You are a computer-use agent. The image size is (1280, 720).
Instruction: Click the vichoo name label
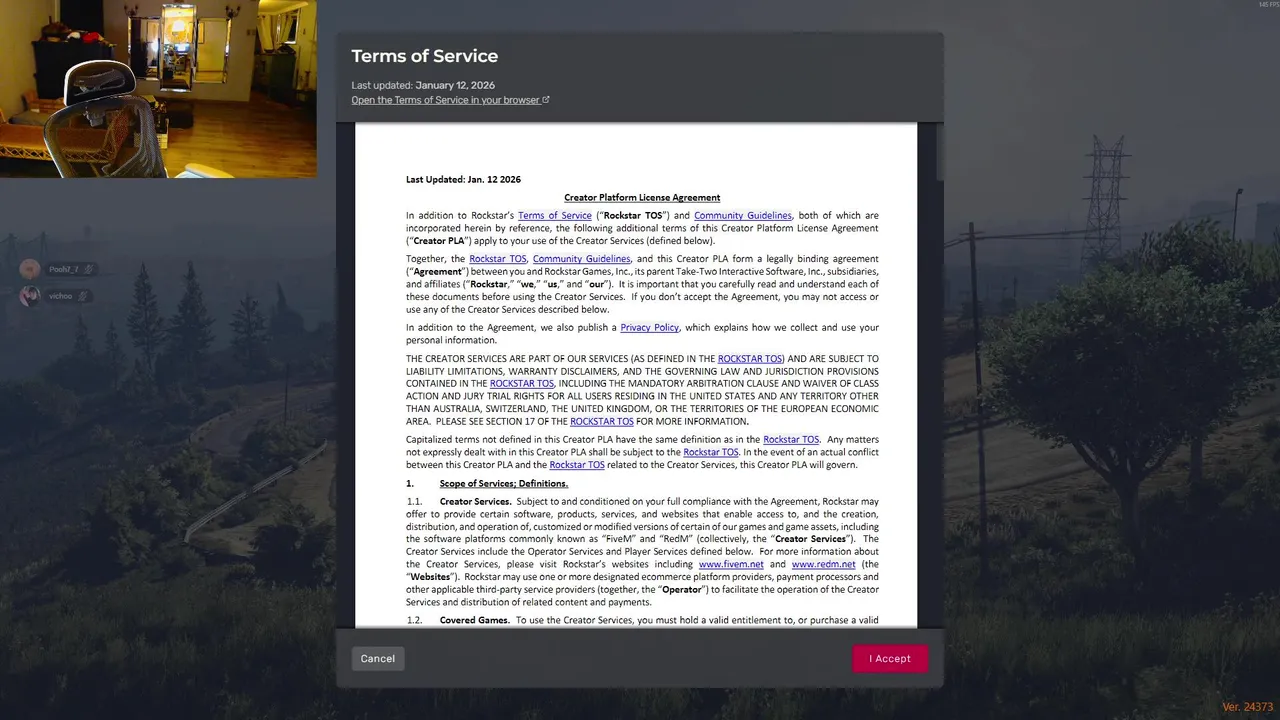point(61,296)
